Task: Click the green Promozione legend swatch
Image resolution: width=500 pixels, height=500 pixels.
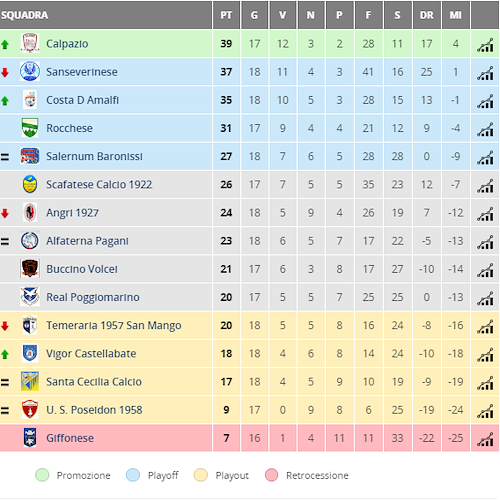Action: [42, 475]
